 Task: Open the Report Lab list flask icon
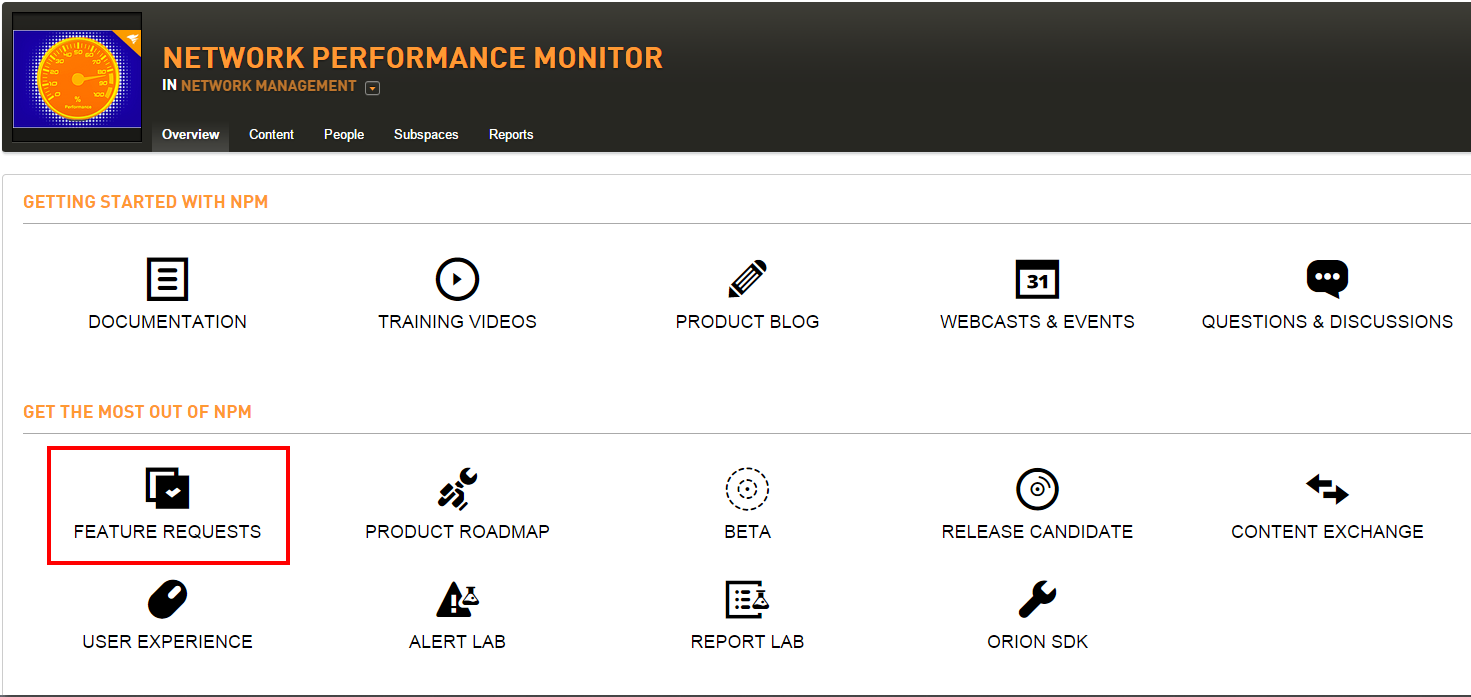747,600
